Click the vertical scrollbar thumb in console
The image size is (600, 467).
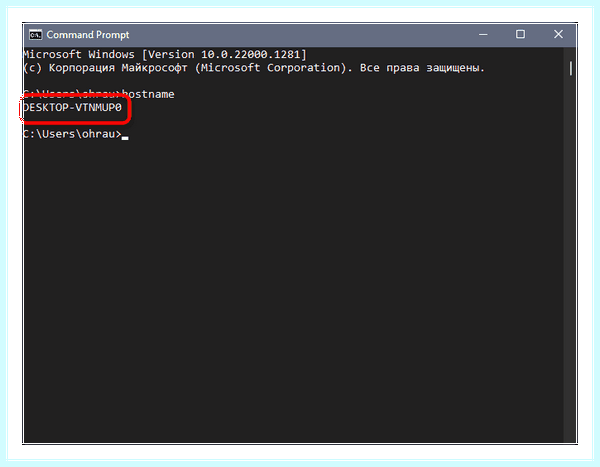pos(571,69)
